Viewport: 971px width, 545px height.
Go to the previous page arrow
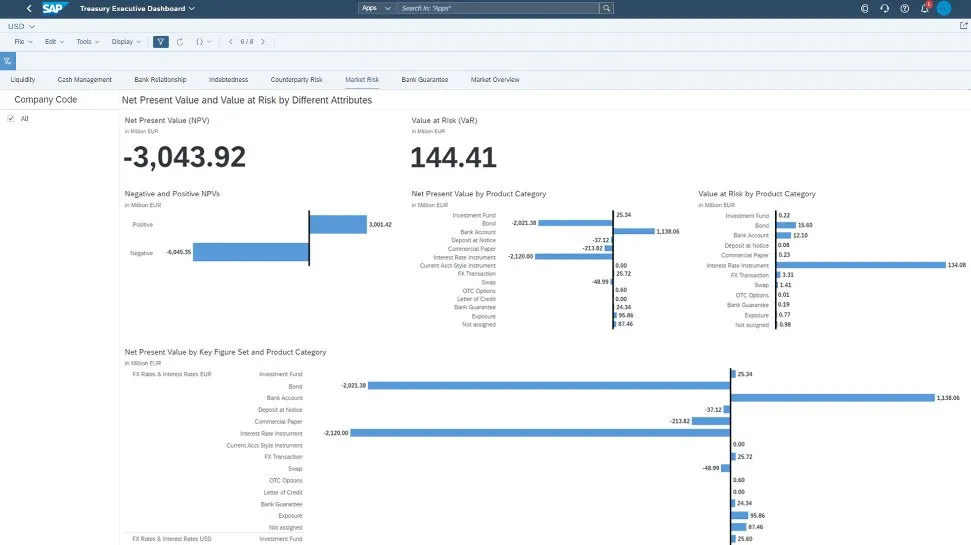click(231, 42)
